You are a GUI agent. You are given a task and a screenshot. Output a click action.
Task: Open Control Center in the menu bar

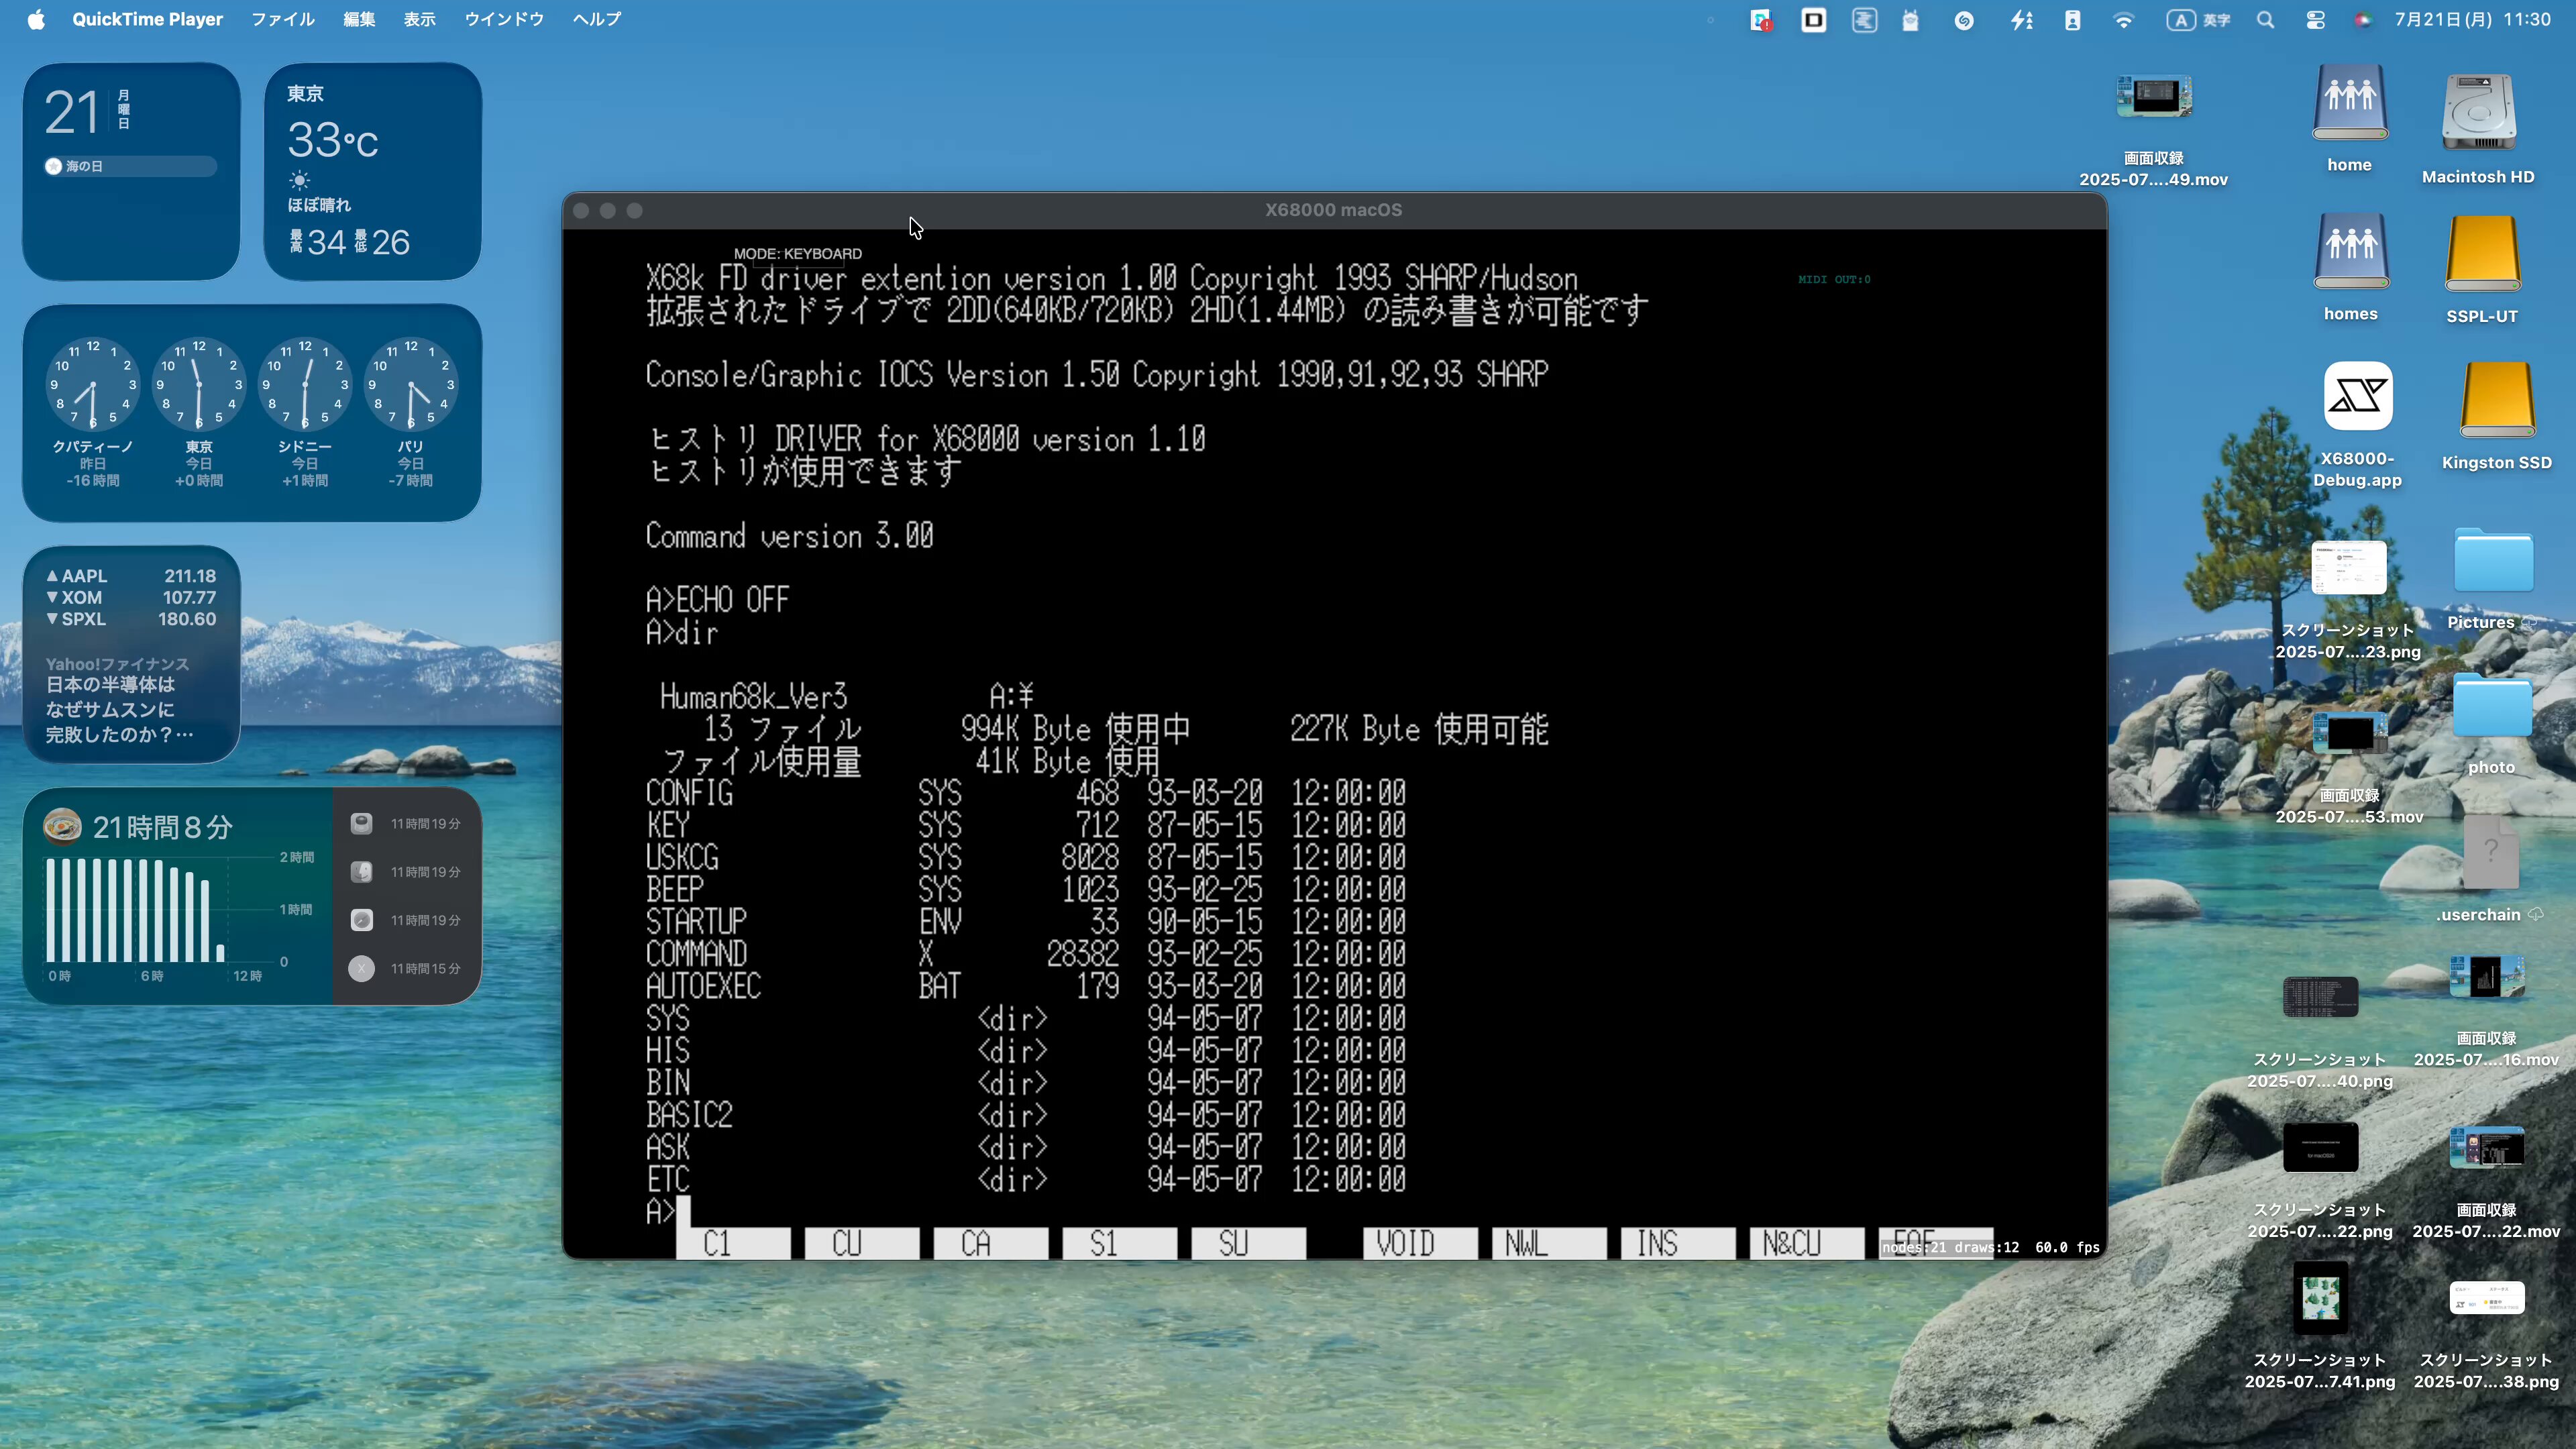pos(2315,20)
